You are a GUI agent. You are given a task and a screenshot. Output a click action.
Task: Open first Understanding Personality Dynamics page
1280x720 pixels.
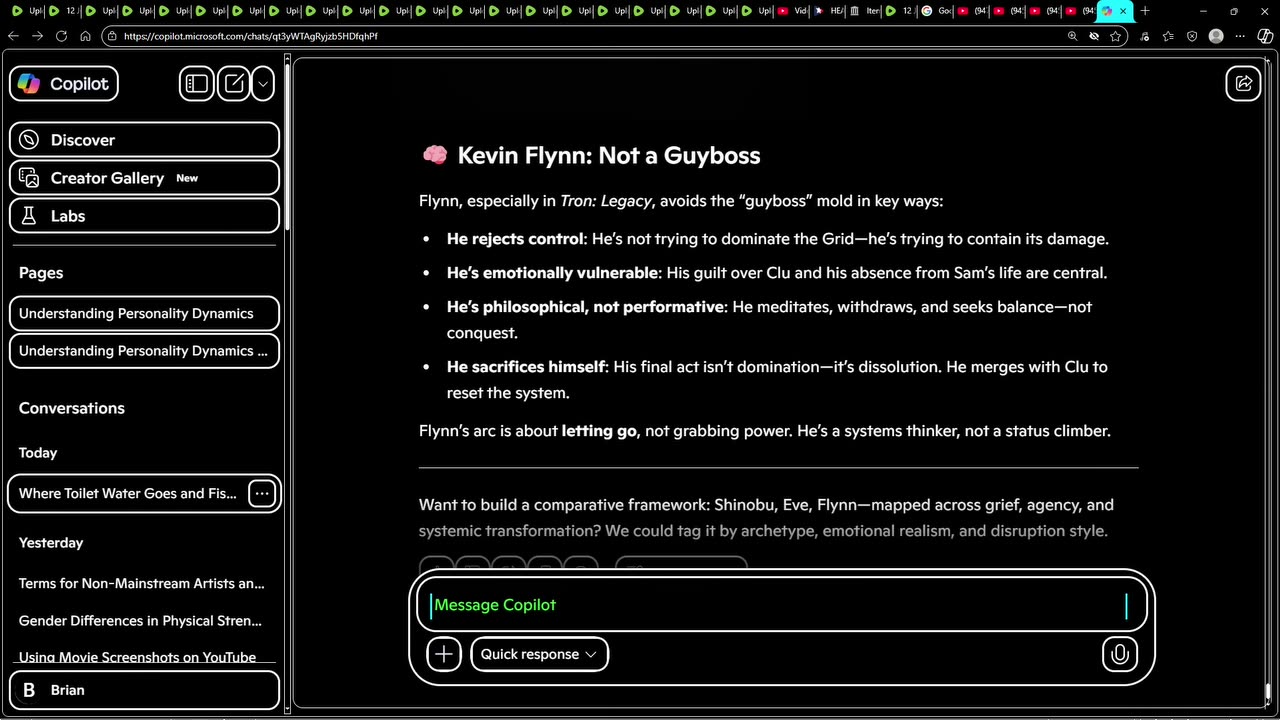(144, 313)
